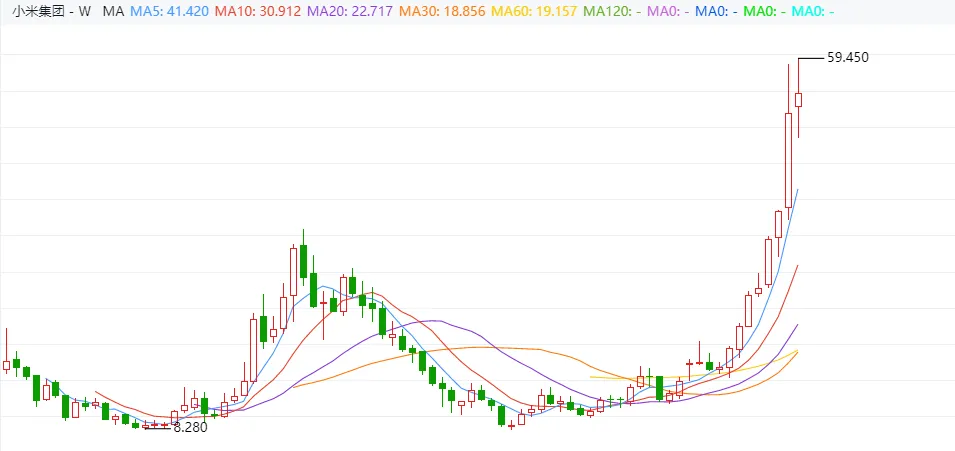Click the MA20: 22.717 legend value

350,11
